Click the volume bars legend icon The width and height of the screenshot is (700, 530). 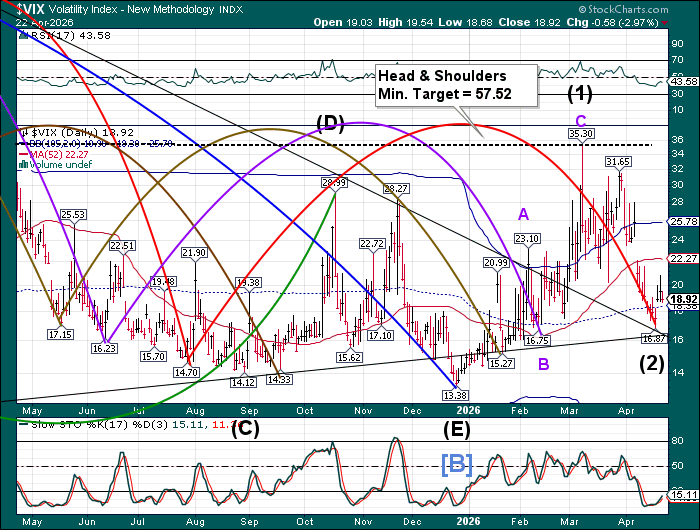point(24,165)
